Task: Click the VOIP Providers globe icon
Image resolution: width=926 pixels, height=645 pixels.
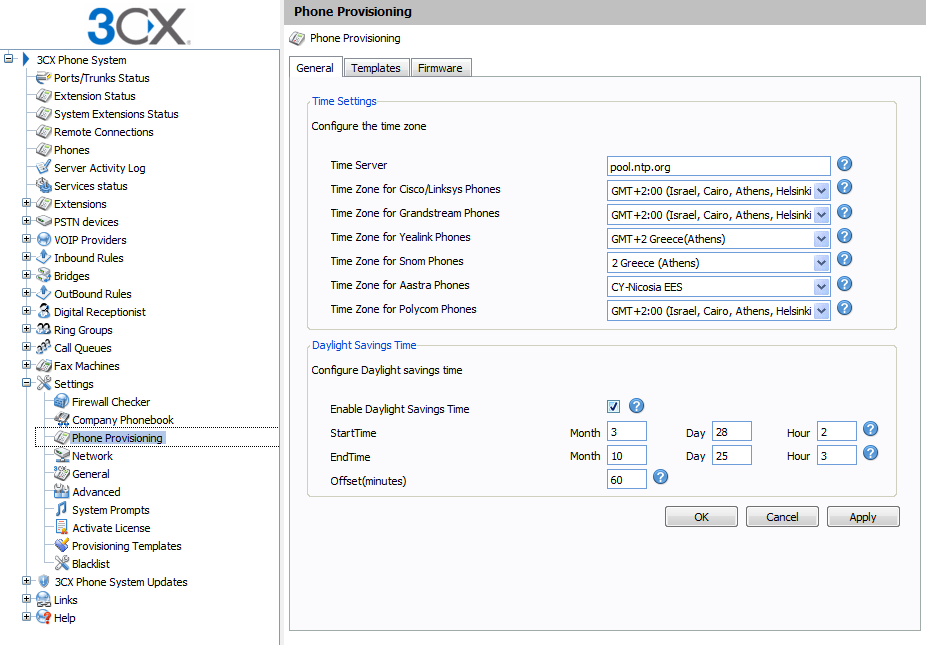Action: (x=44, y=239)
